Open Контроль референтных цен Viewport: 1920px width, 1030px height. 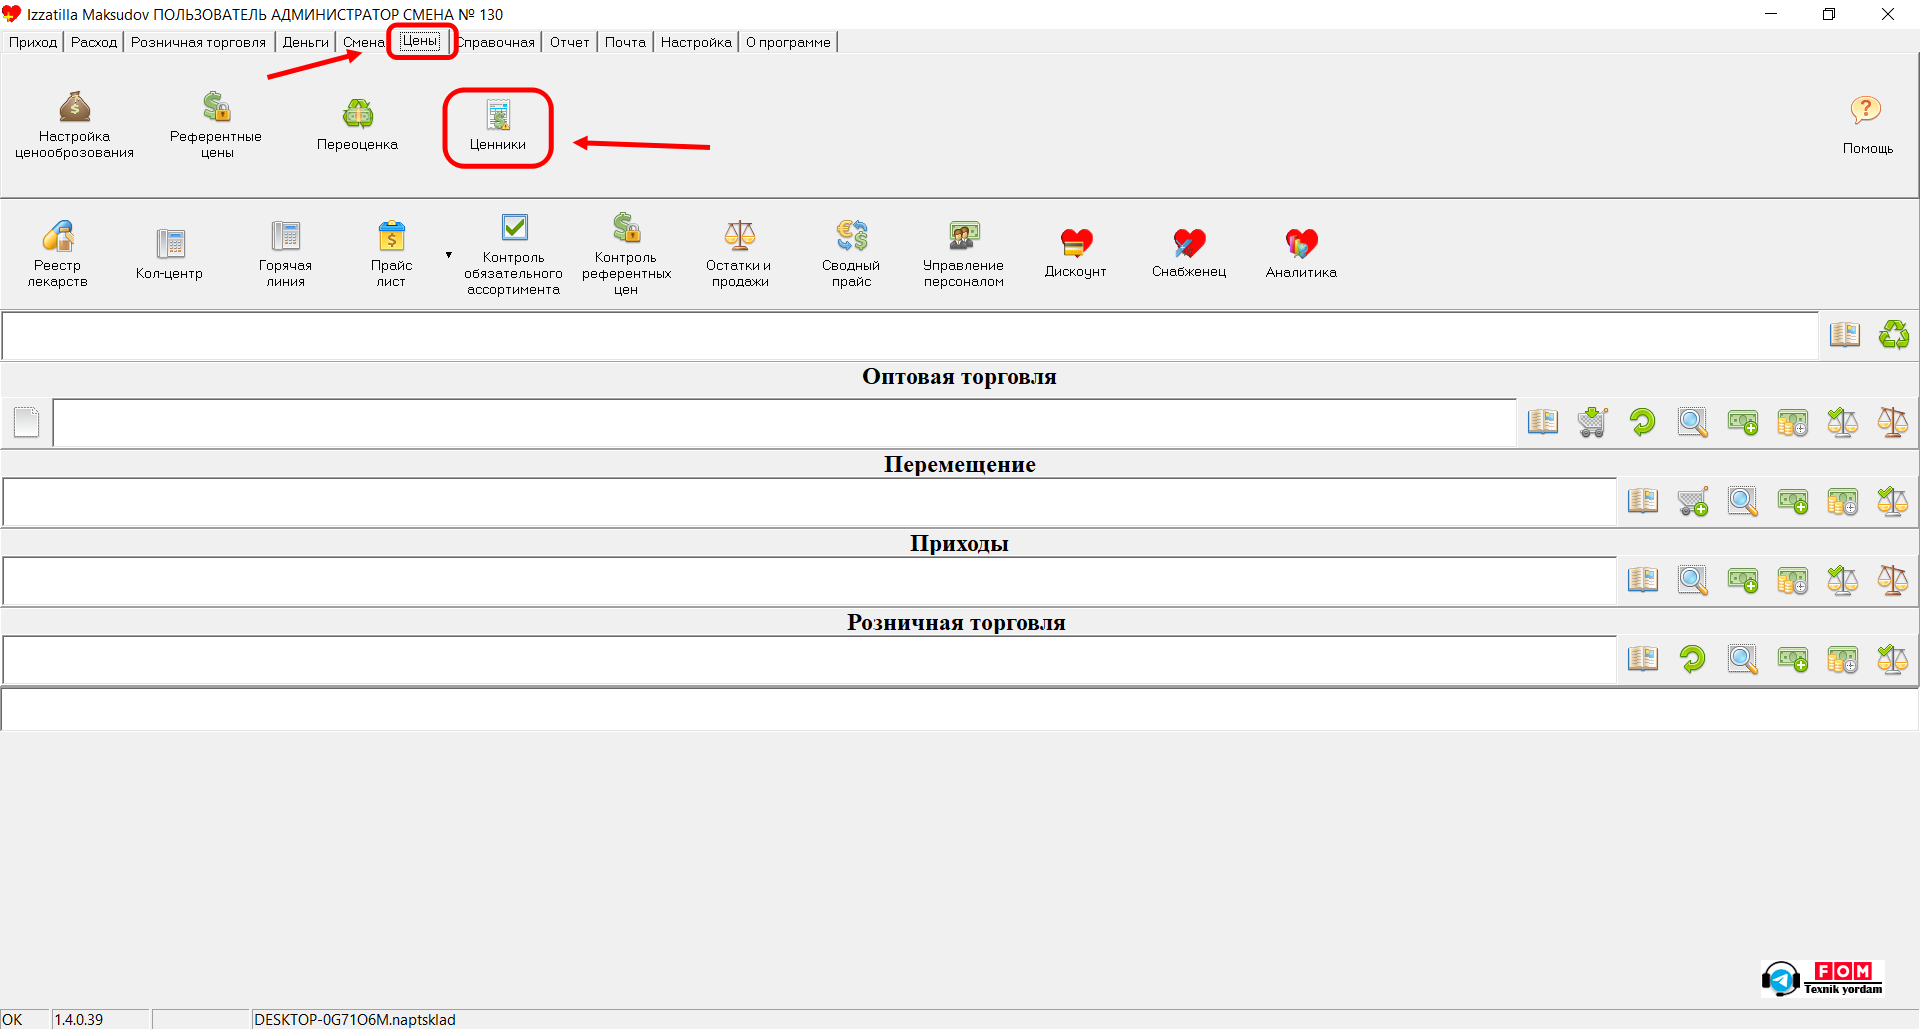626,254
